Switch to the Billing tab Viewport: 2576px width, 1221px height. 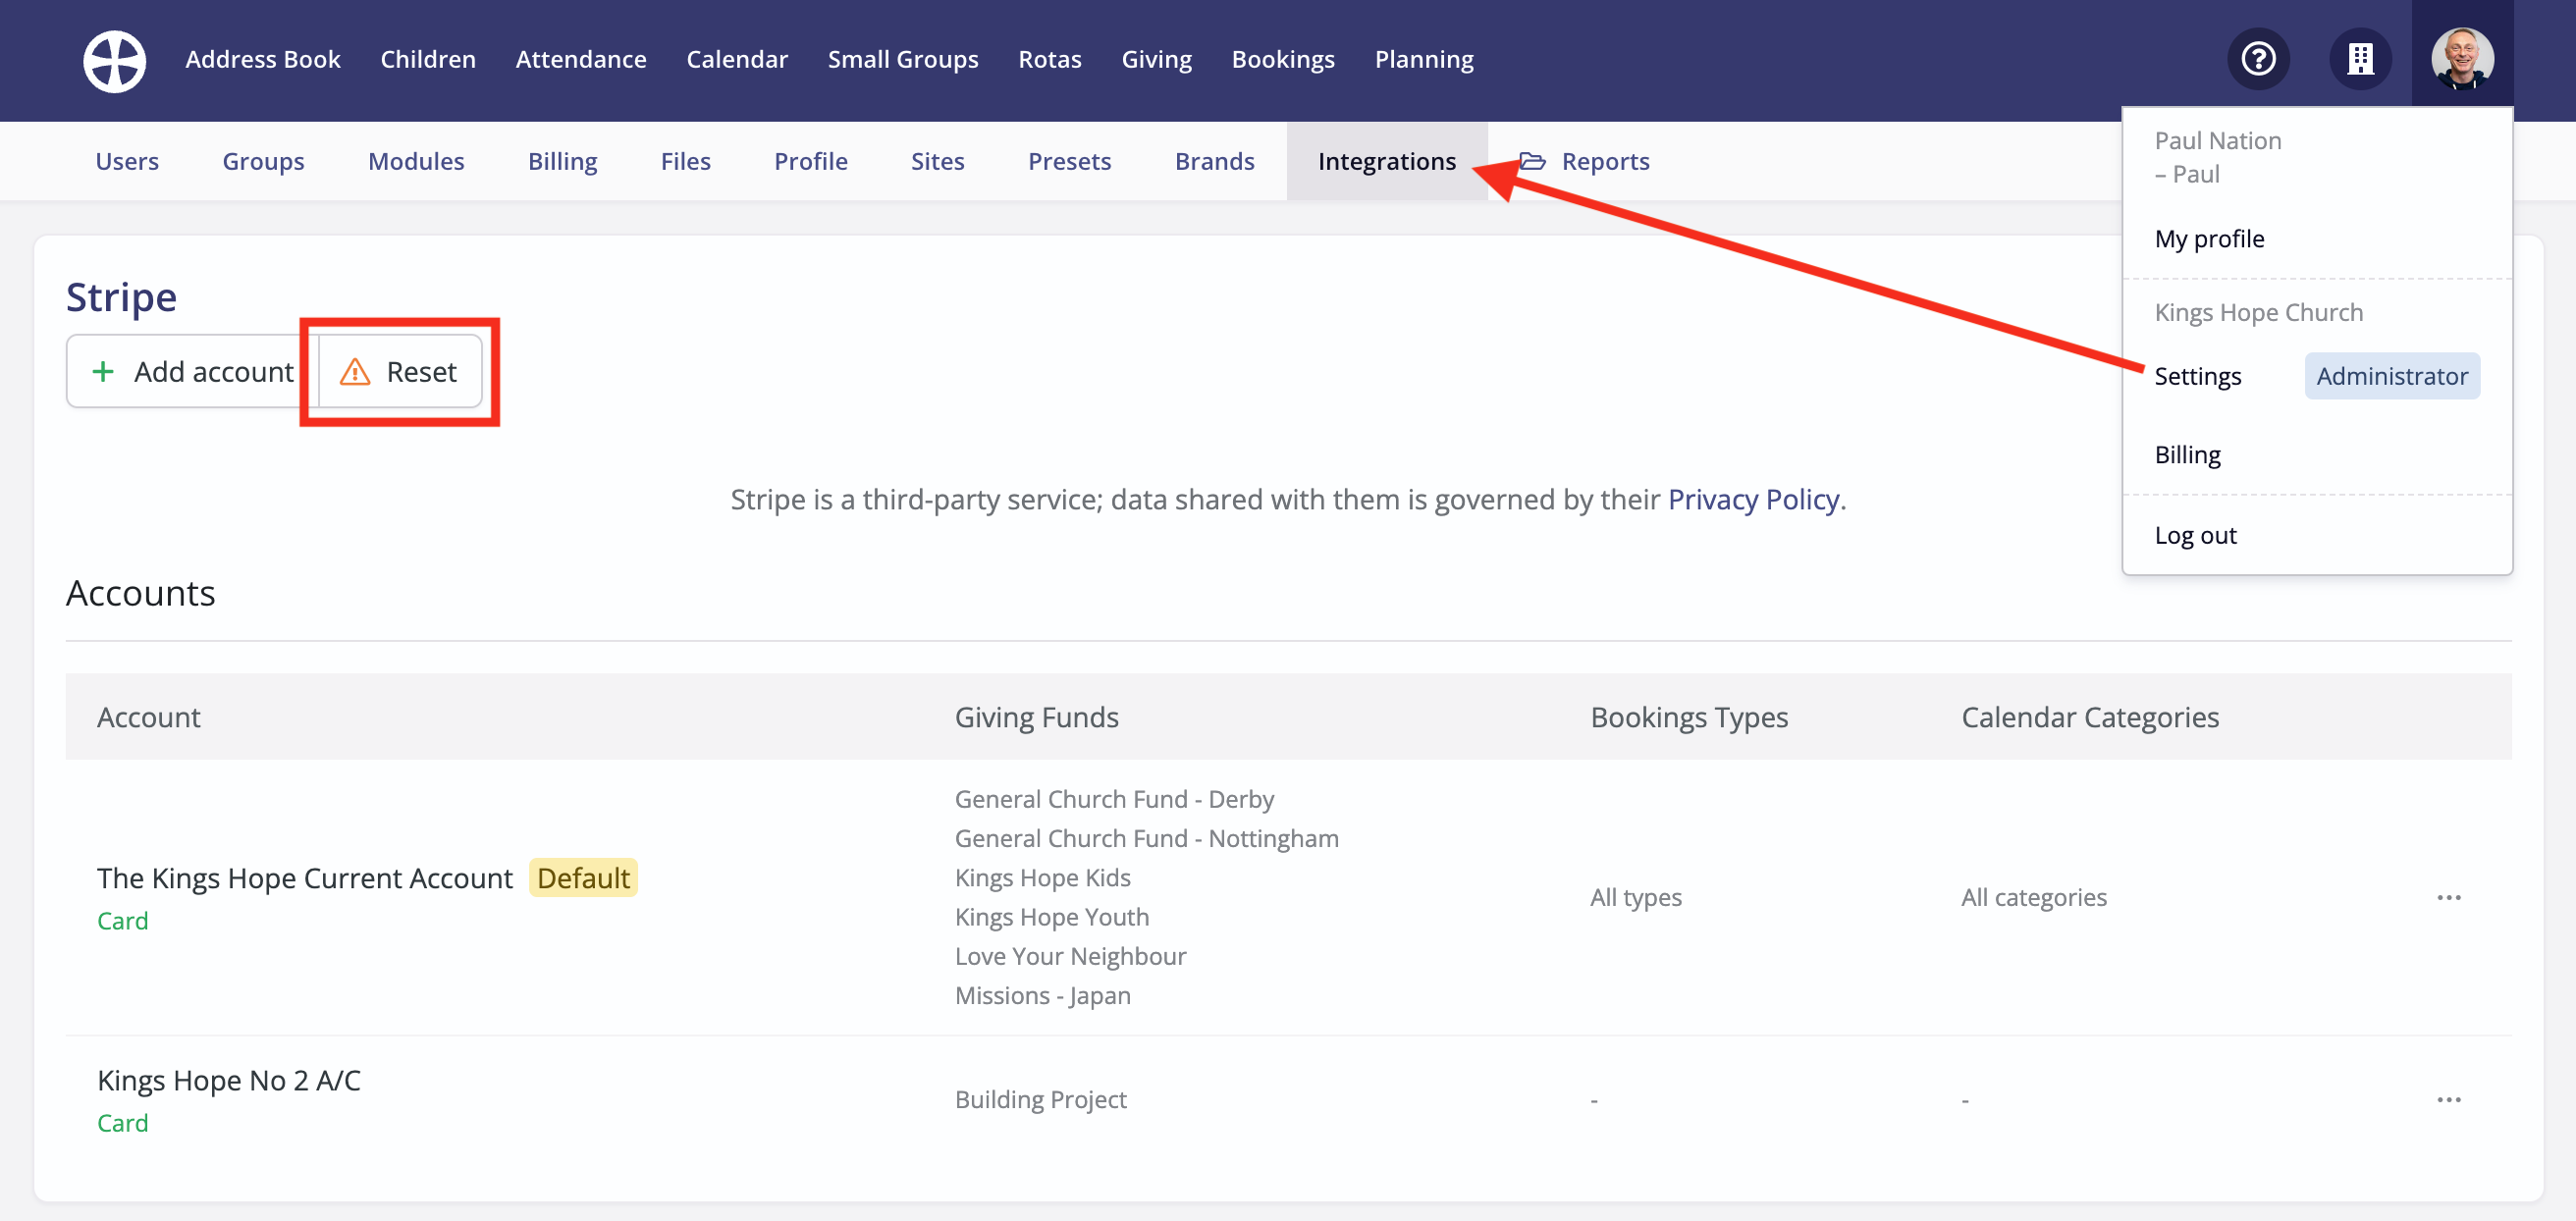coord(562,161)
